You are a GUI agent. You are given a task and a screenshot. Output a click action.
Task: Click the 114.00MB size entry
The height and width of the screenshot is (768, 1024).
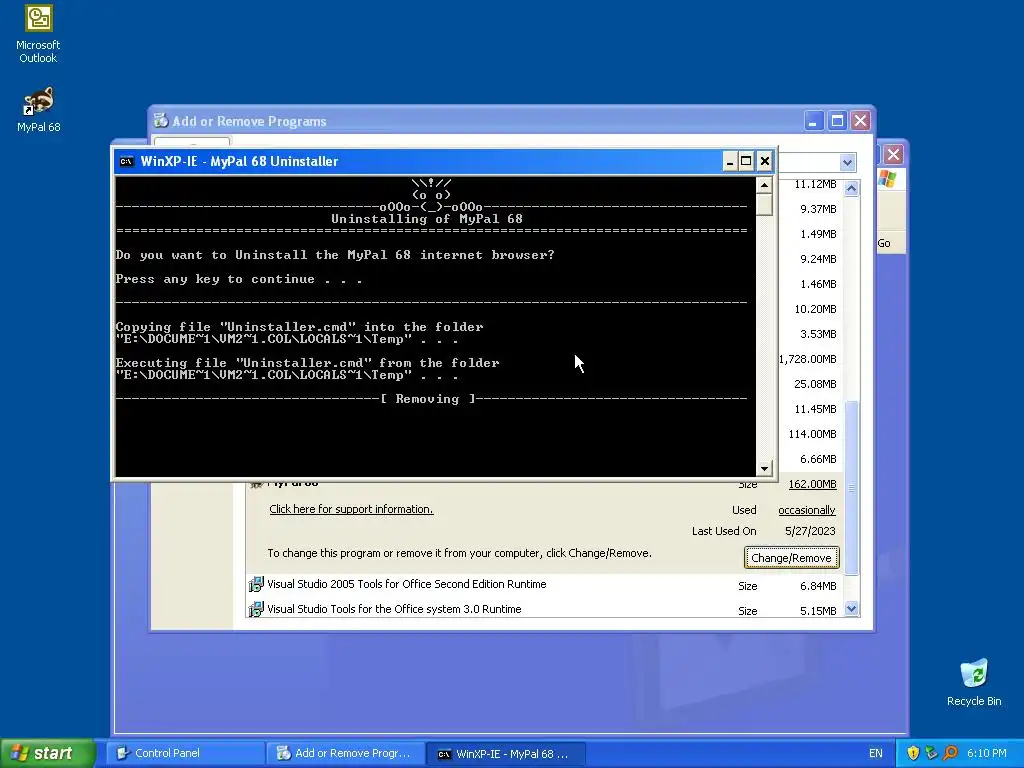(812, 434)
